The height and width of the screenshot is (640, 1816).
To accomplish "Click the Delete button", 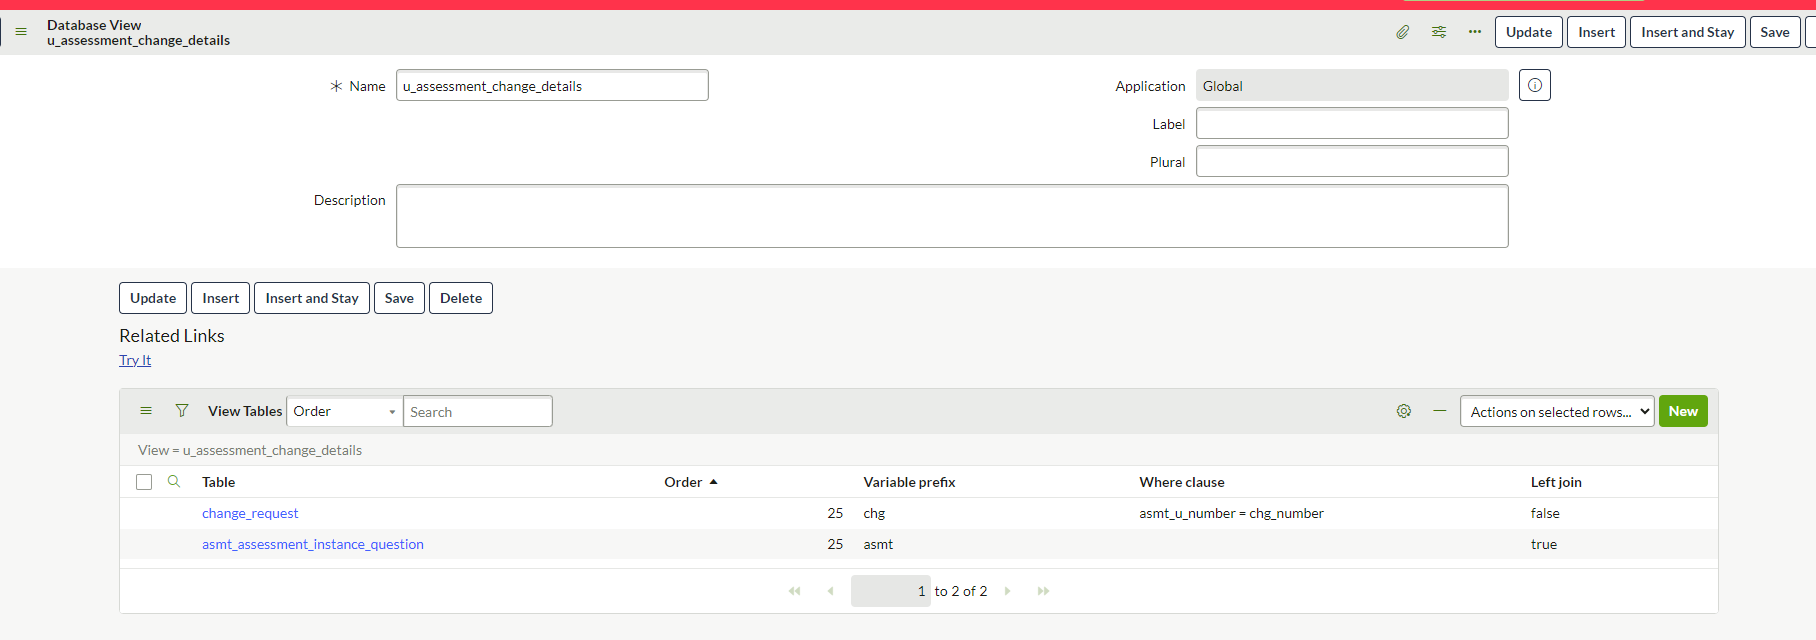I will pyautogui.click(x=461, y=298).
